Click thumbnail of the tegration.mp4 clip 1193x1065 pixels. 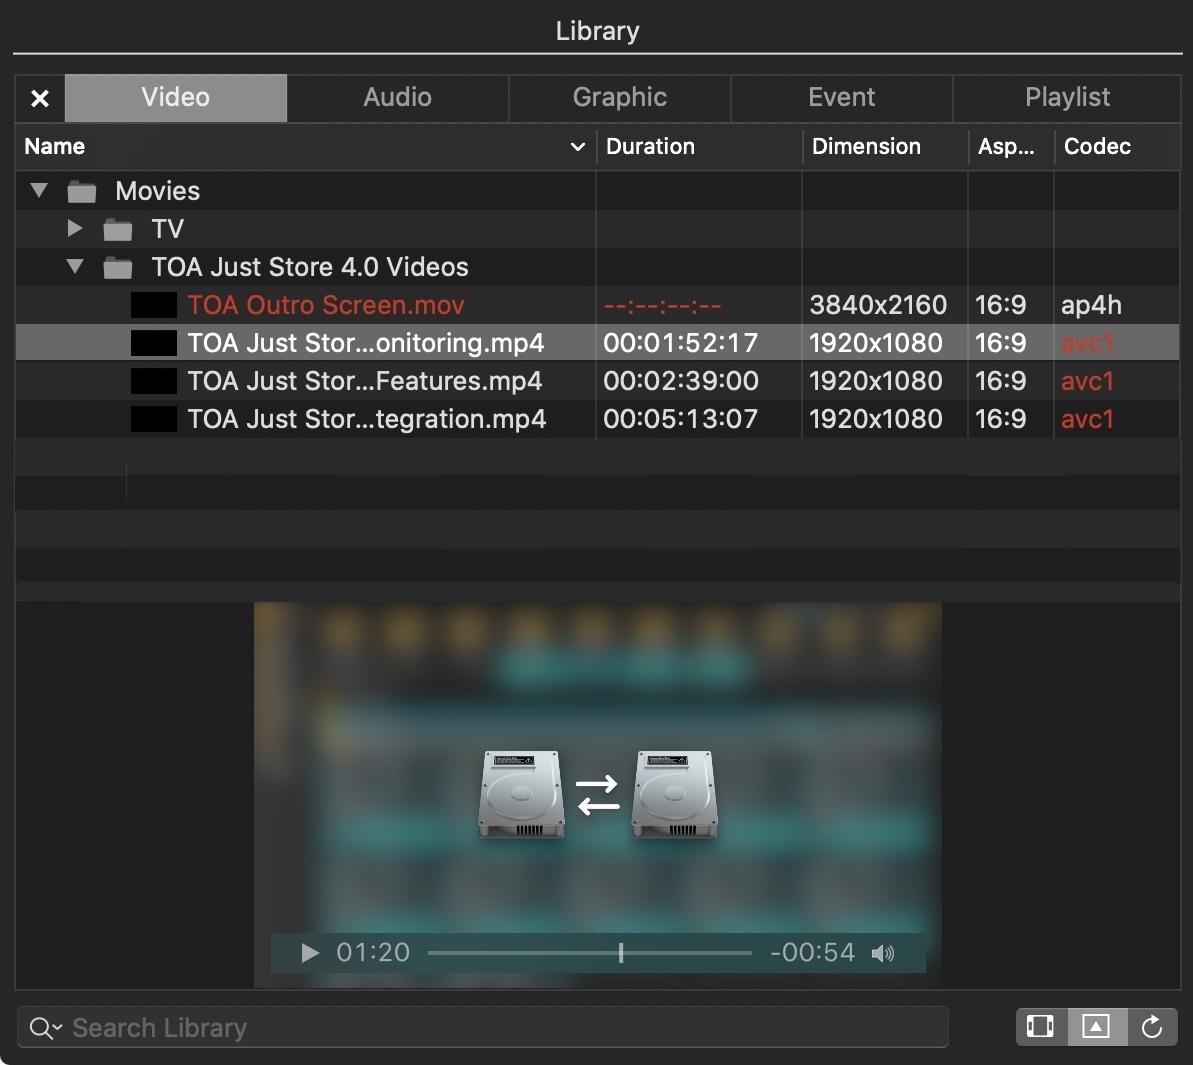154,419
